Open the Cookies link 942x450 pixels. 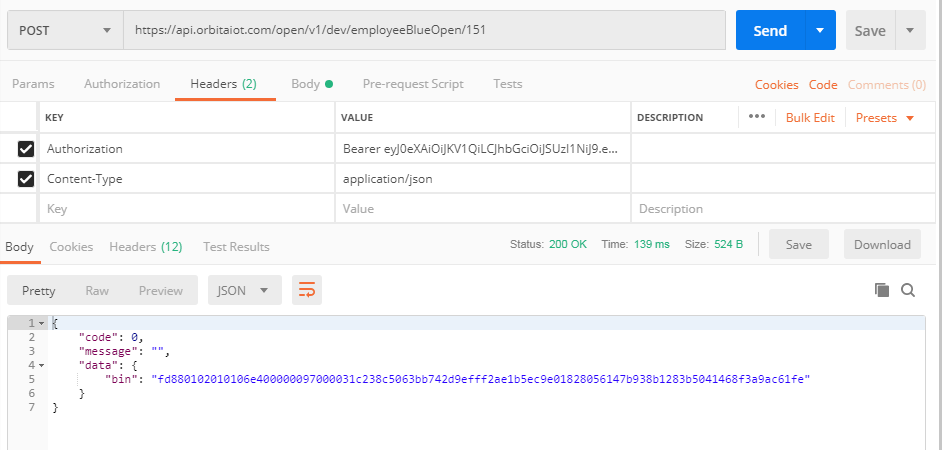click(776, 85)
